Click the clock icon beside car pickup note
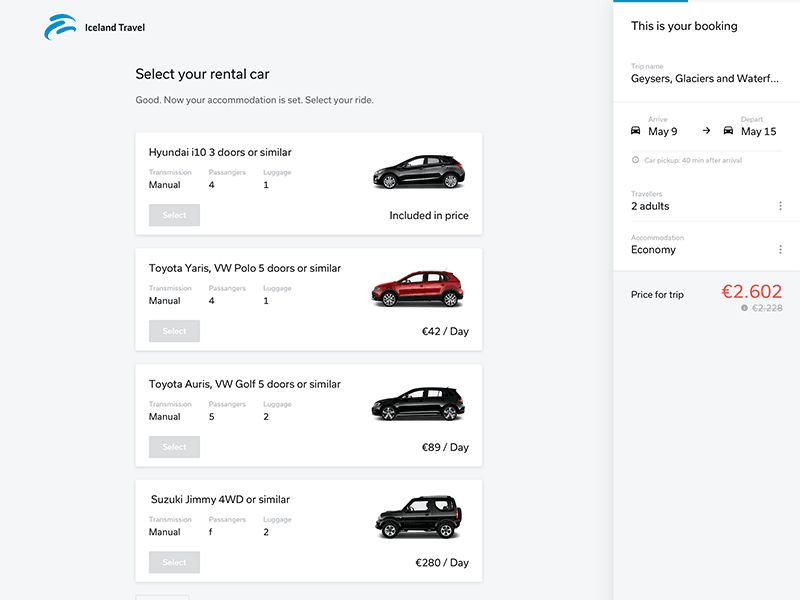800x600 pixels. click(636, 160)
